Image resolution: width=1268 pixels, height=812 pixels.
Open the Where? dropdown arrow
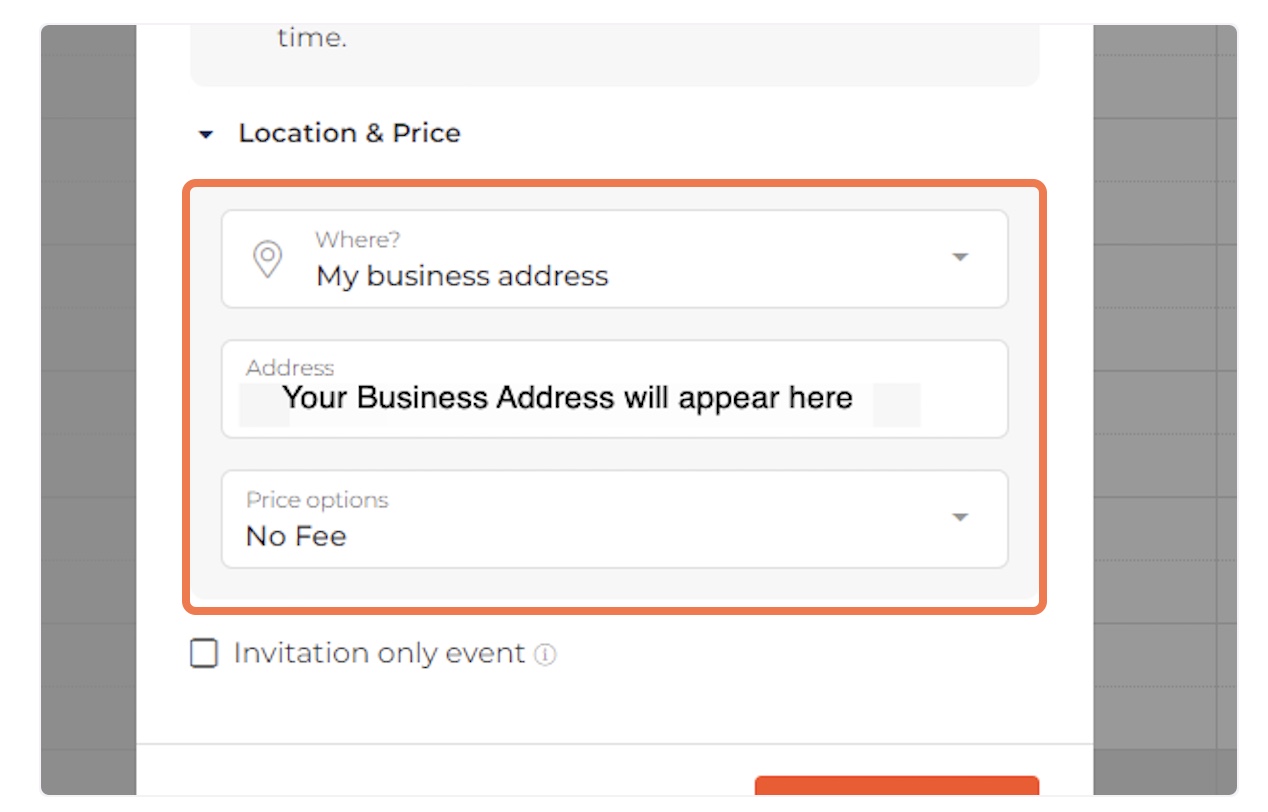coord(960,257)
